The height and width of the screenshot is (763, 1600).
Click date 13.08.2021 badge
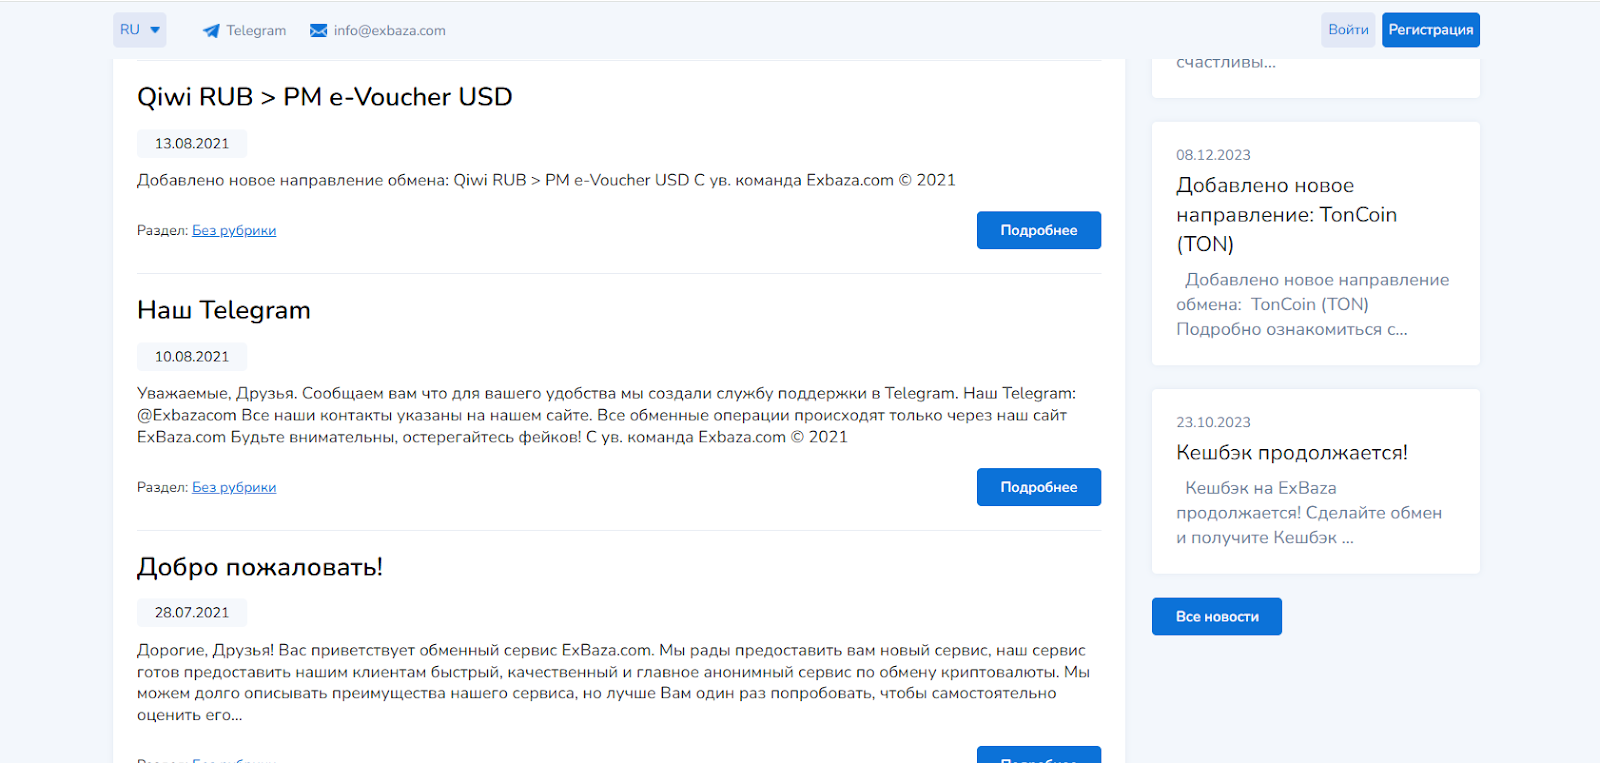click(x=192, y=144)
